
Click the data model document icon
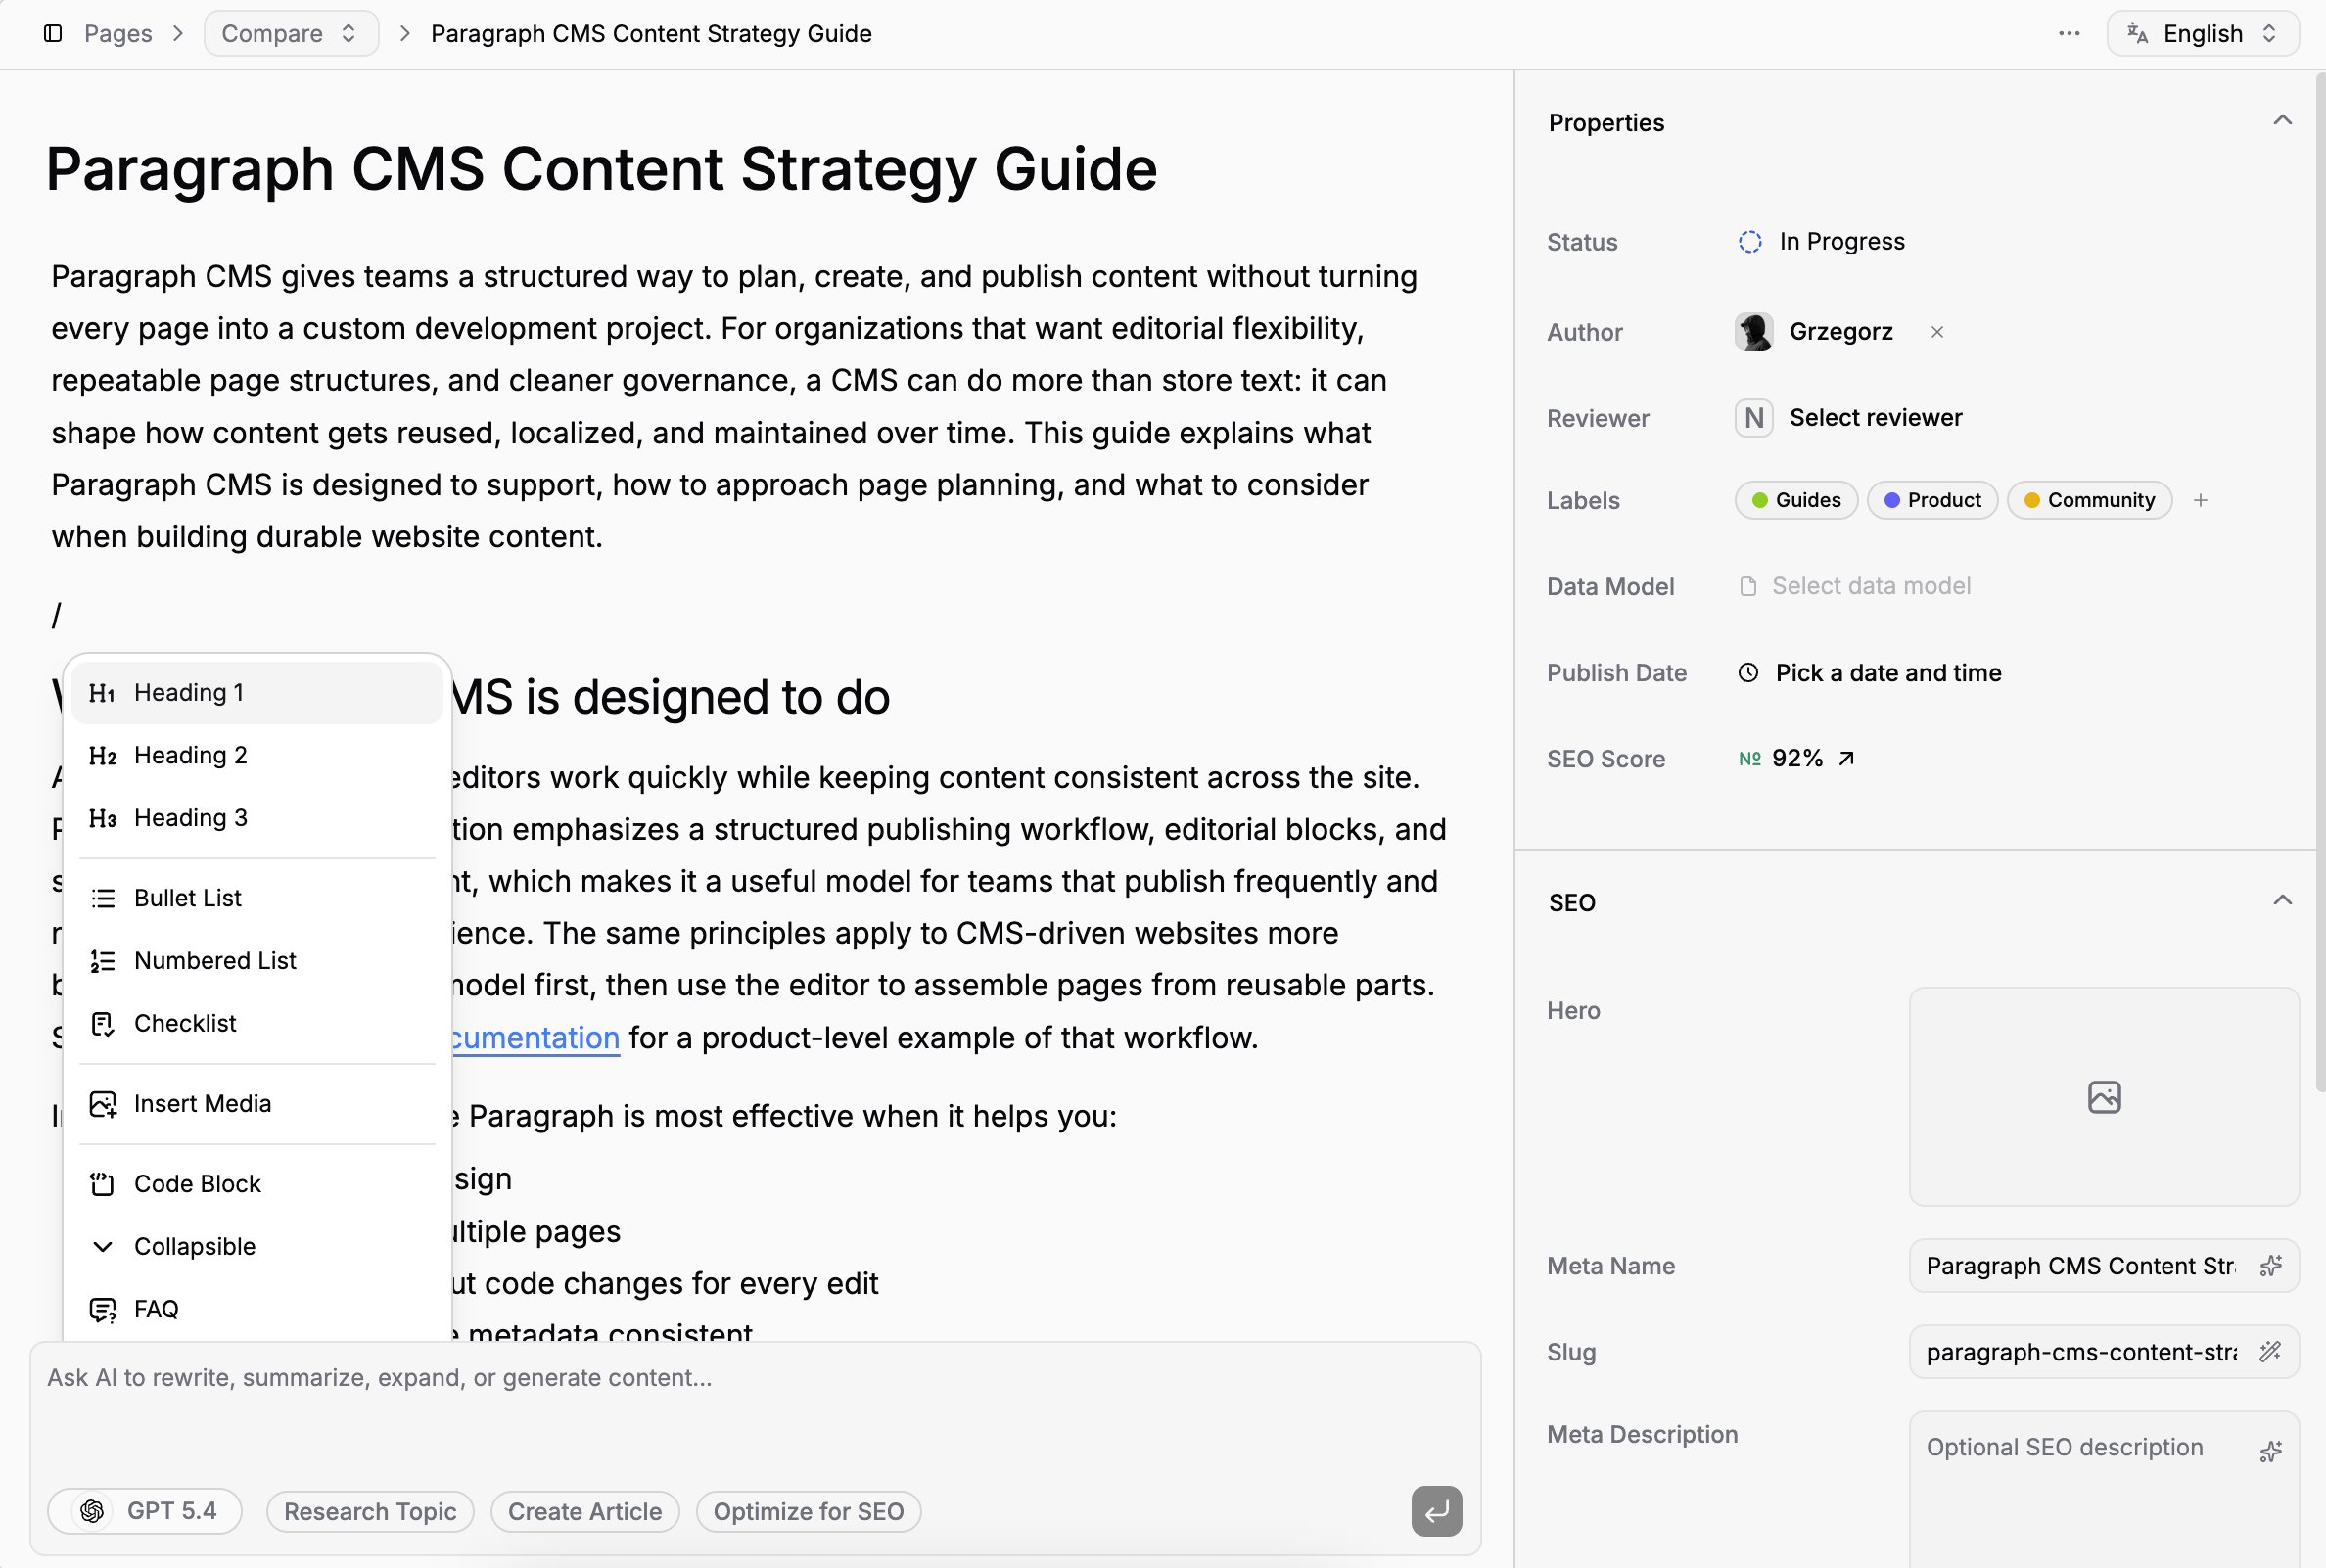[1747, 586]
